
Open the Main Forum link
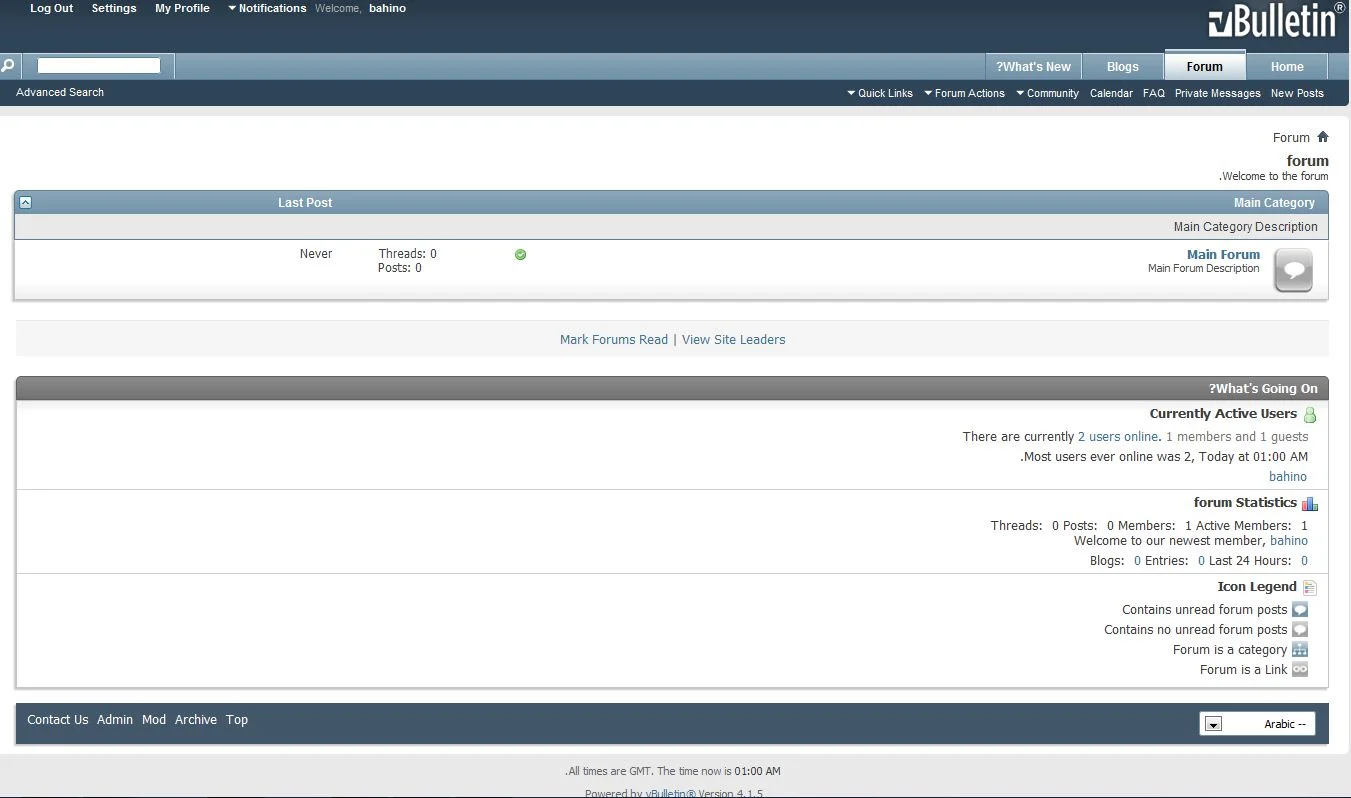coord(1223,254)
